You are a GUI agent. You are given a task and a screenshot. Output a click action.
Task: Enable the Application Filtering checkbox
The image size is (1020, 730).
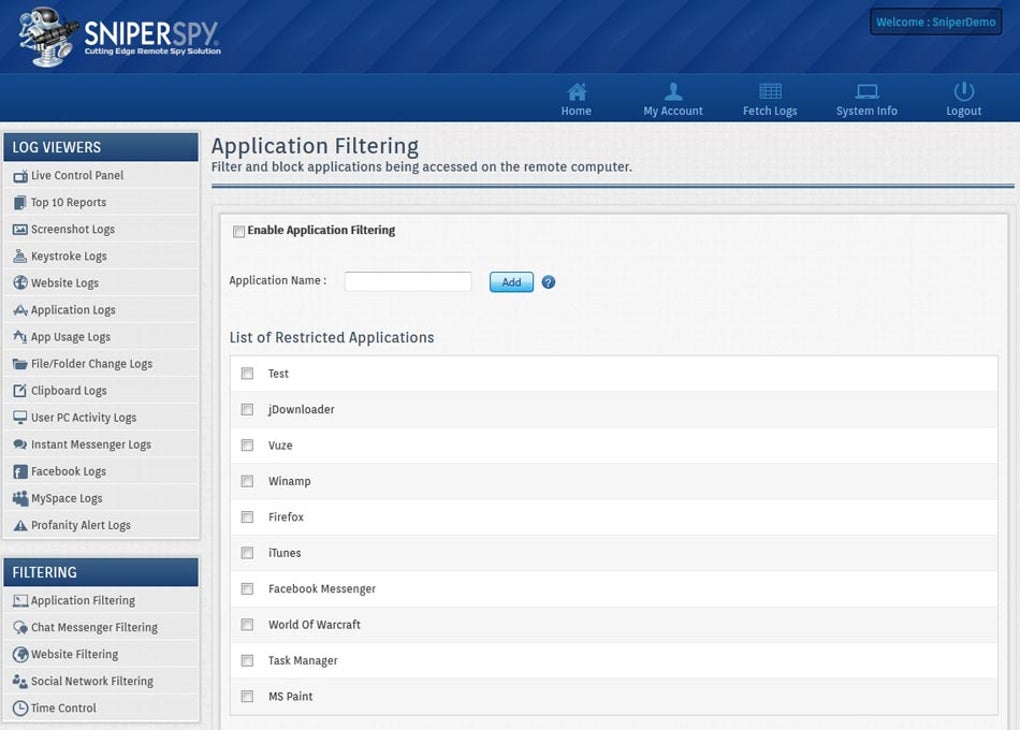click(239, 231)
